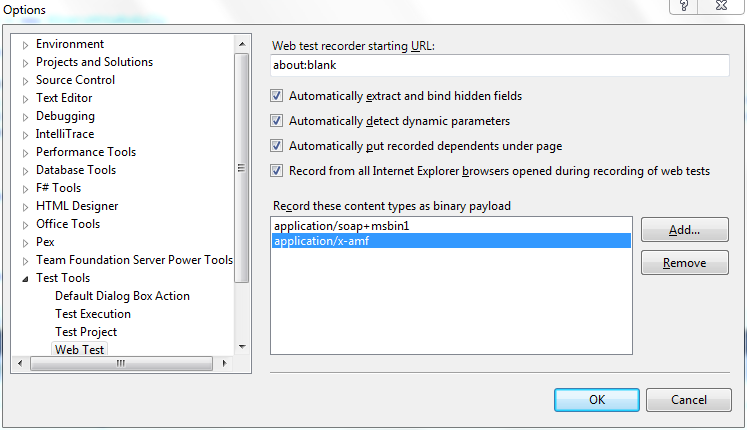The width and height of the screenshot is (747, 430).
Task: Click the Add... button
Action: click(685, 230)
